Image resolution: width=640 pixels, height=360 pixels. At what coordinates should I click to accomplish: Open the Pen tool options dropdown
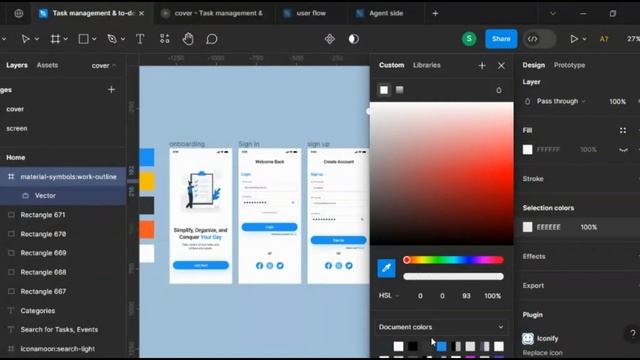tap(122, 39)
